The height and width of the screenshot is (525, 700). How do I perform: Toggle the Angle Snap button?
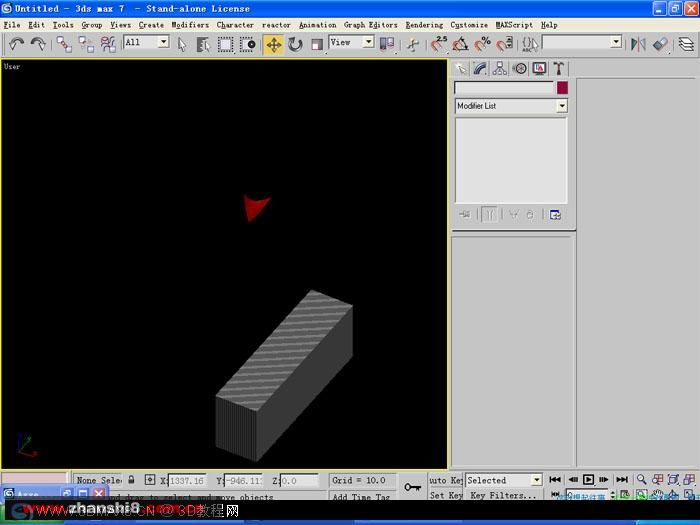coord(461,44)
